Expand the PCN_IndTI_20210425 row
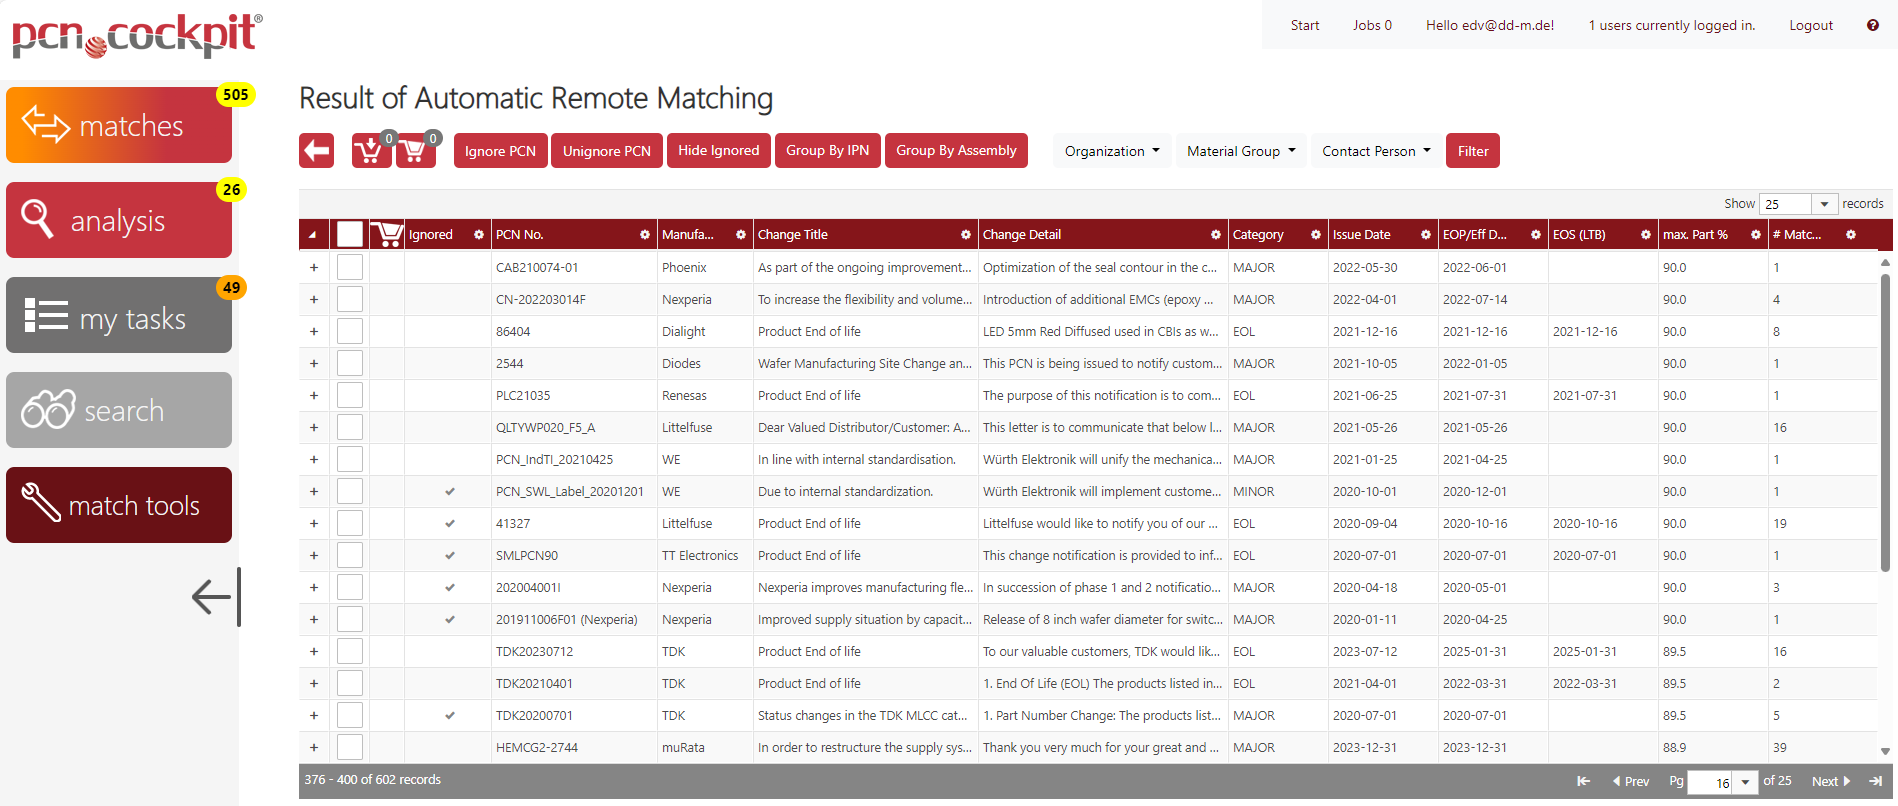Screen dimensions: 1898x806 tap(314, 459)
